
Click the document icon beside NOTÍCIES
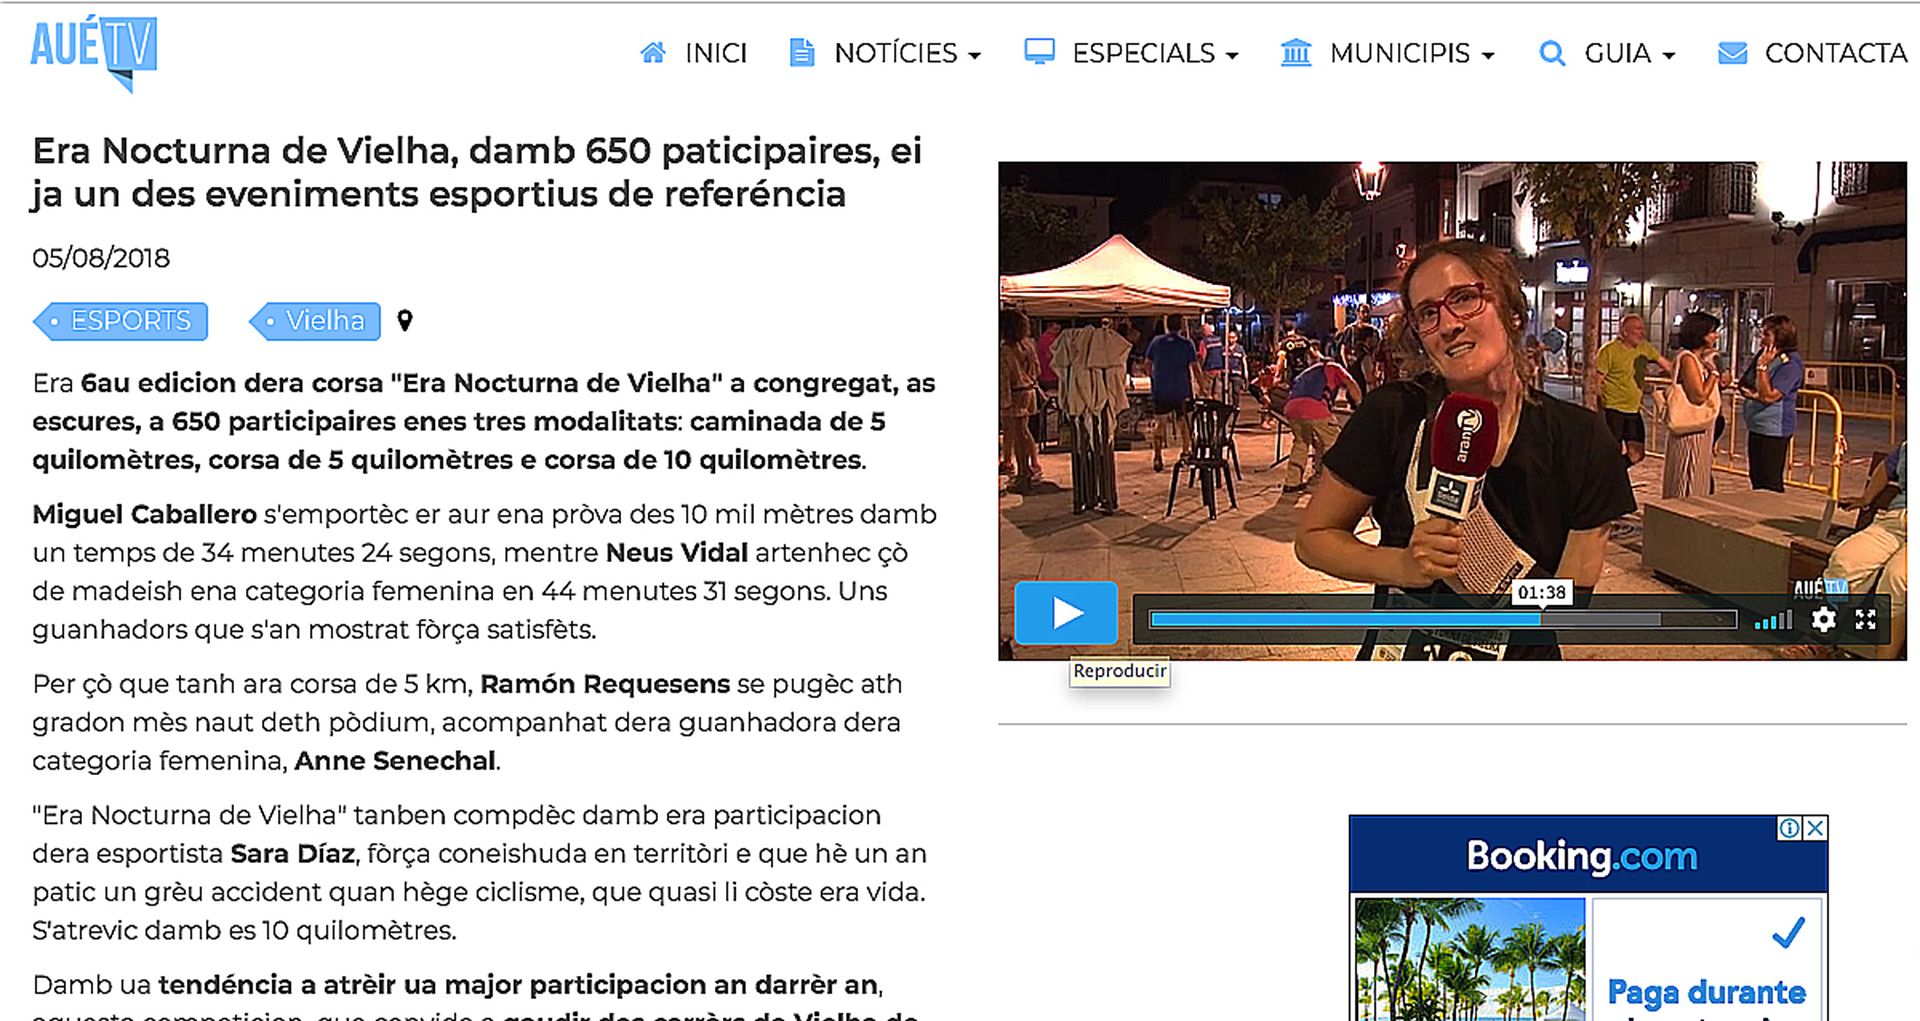pyautogui.click(x=802, y=53)
